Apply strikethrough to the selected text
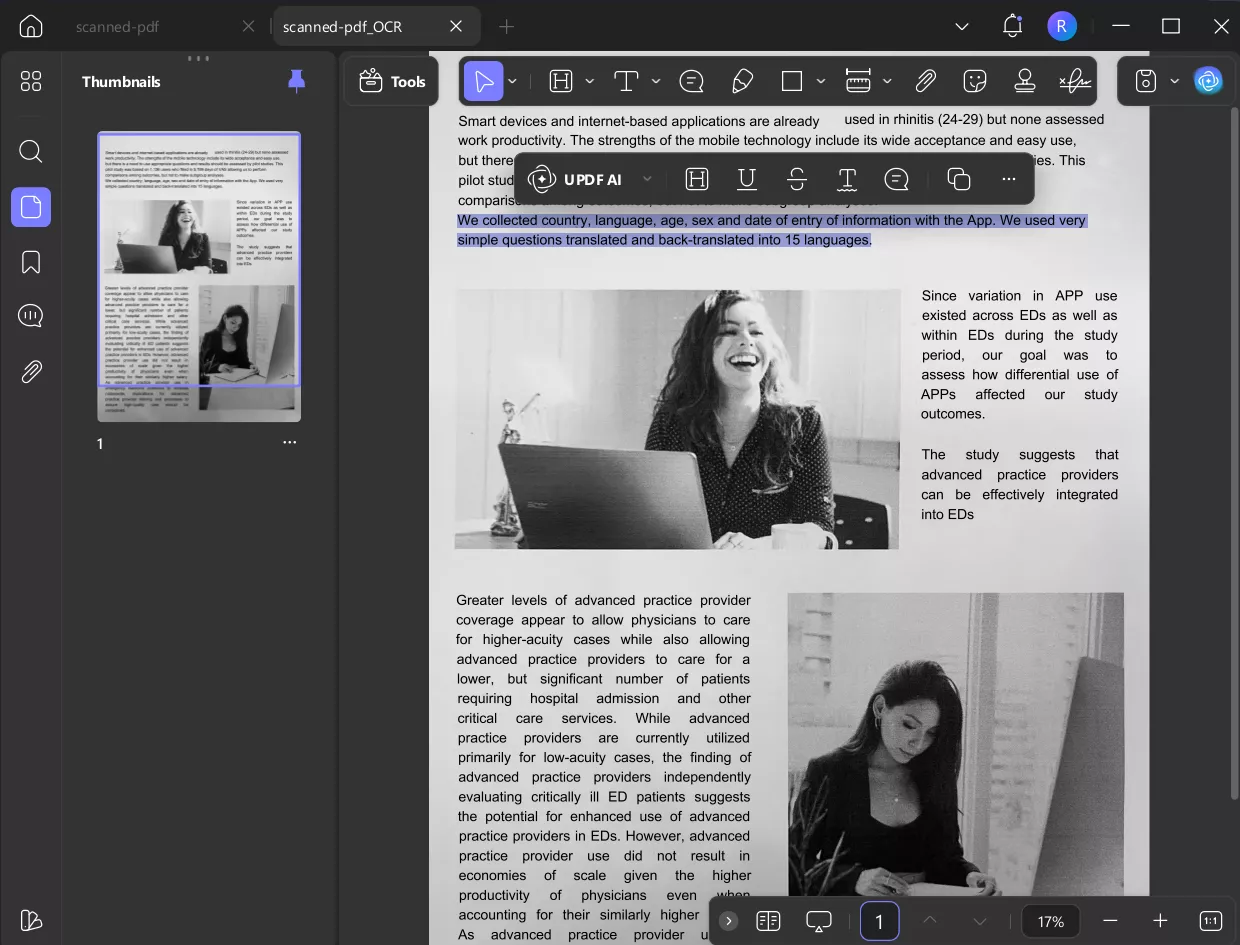The width and height of the screenshot is (1240, 945). (797, 179)
